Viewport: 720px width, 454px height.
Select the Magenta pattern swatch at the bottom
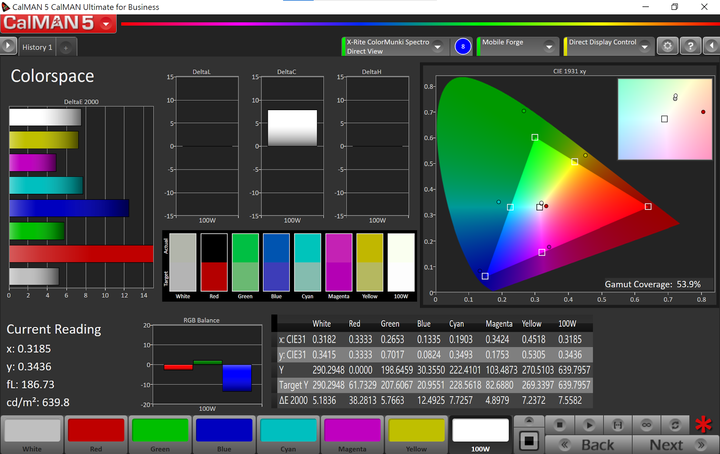click(x=352, y=435)
